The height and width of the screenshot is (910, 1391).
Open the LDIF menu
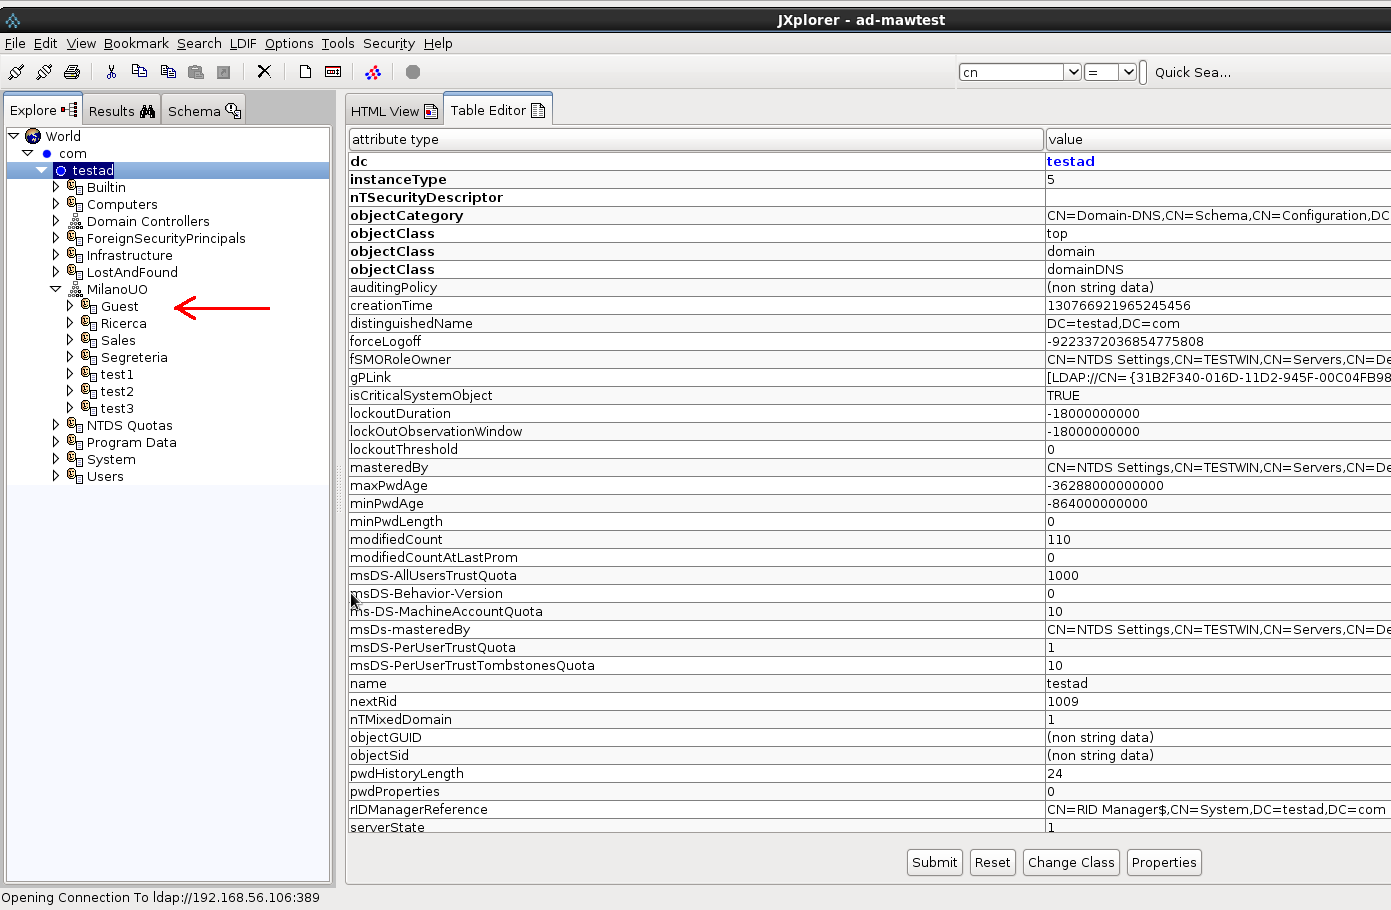click(x=243, y=43)
